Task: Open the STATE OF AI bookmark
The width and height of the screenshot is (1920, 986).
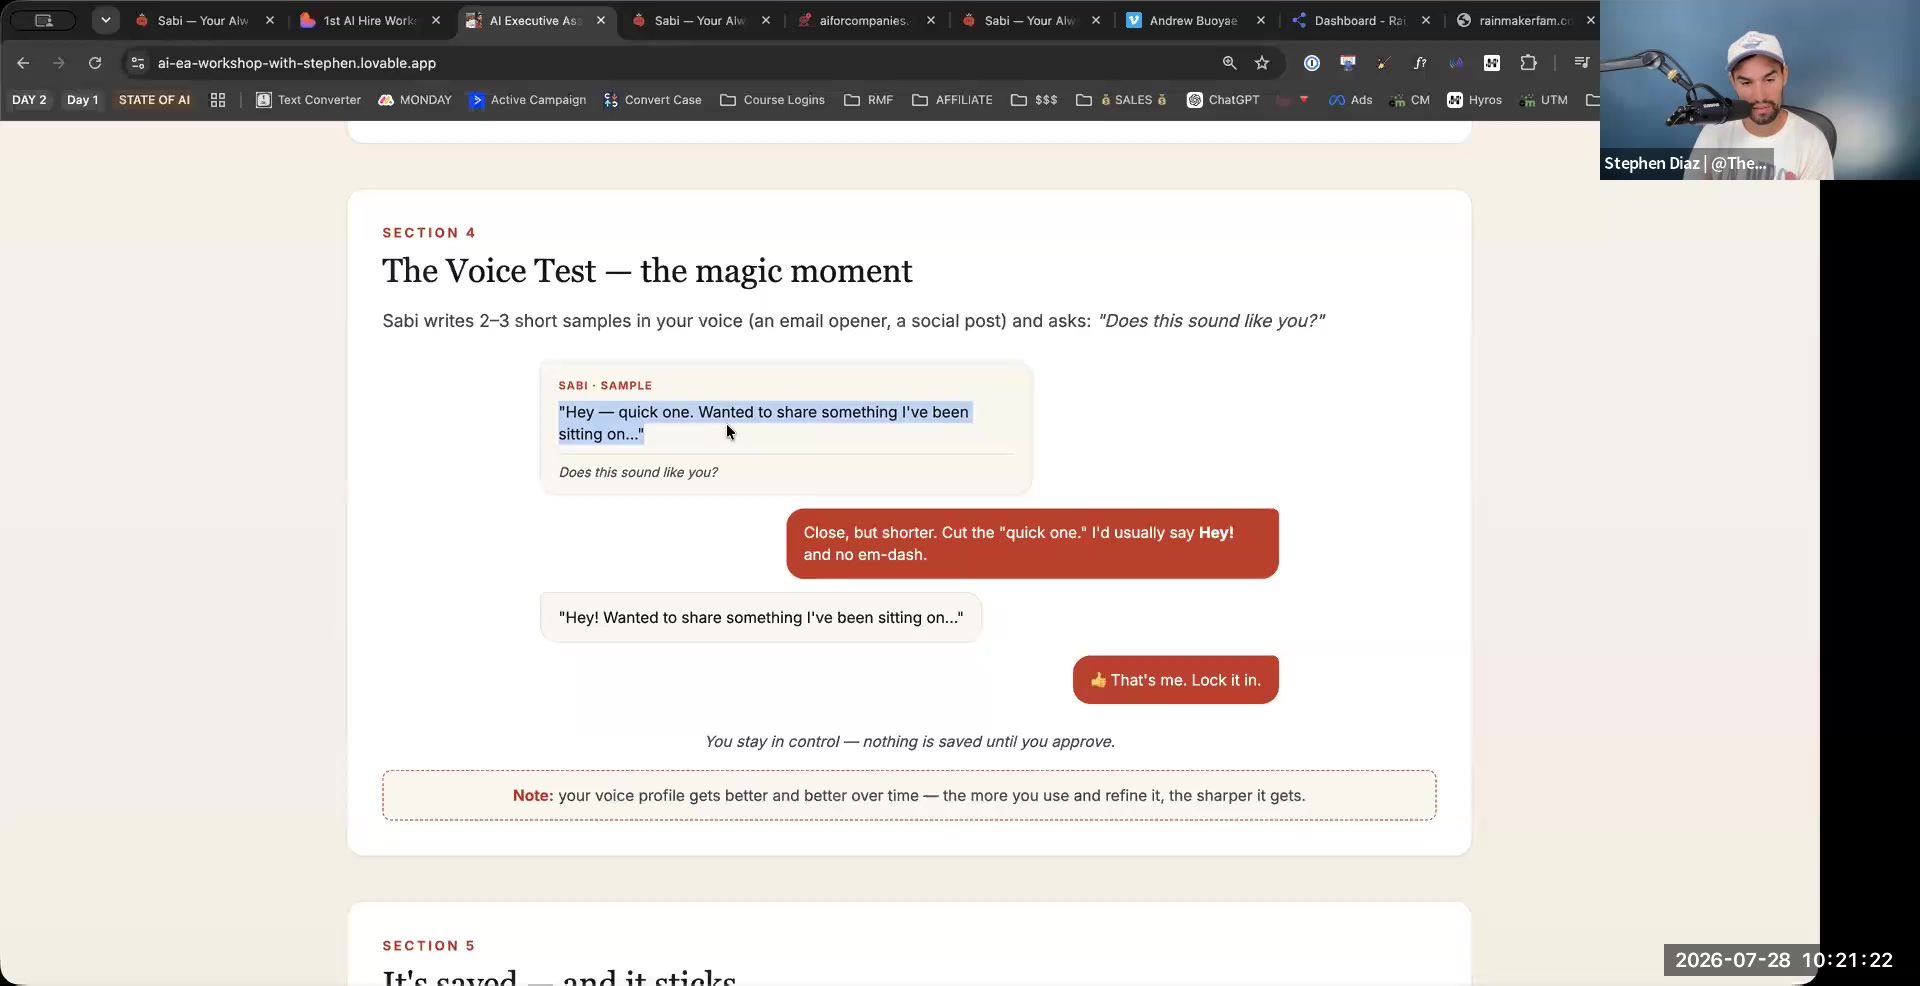Action: tap(154, 100)
